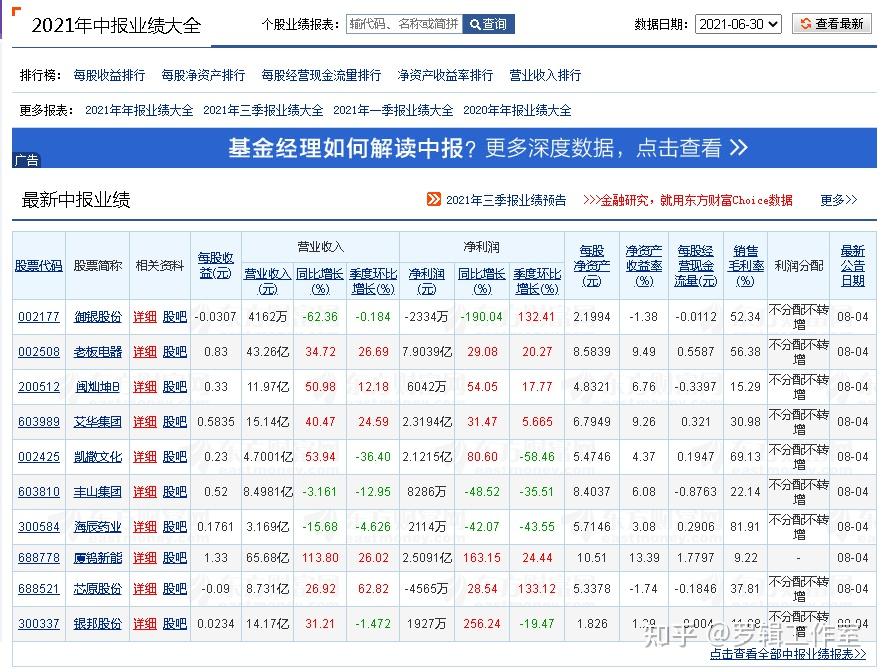Sort by revenue 同比增长(%) header
Viewport: 884px width, 672px height.
pos(320,281)
